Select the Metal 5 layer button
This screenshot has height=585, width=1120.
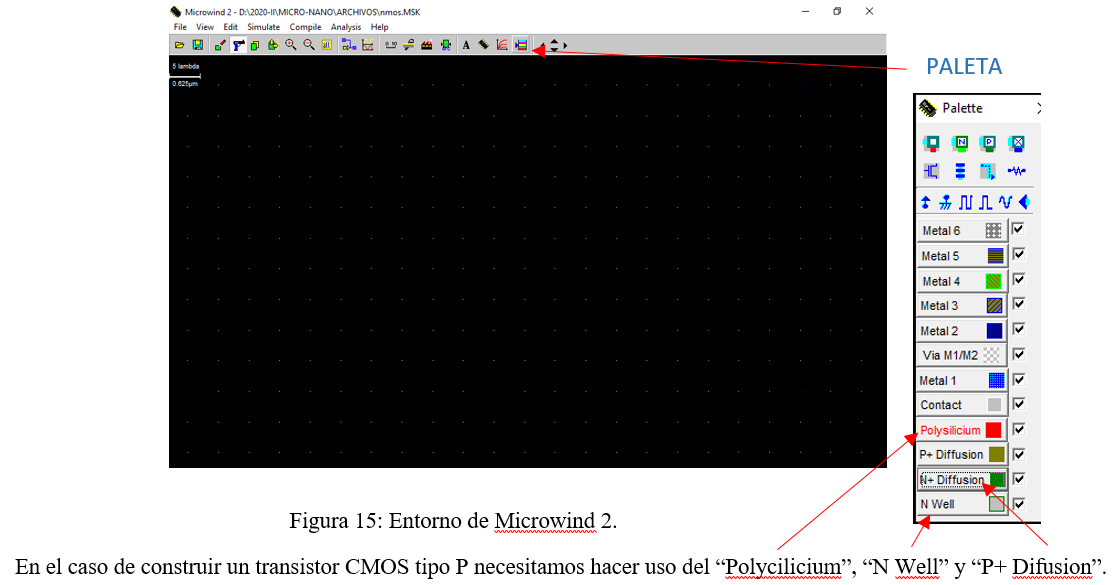(962, 256)
